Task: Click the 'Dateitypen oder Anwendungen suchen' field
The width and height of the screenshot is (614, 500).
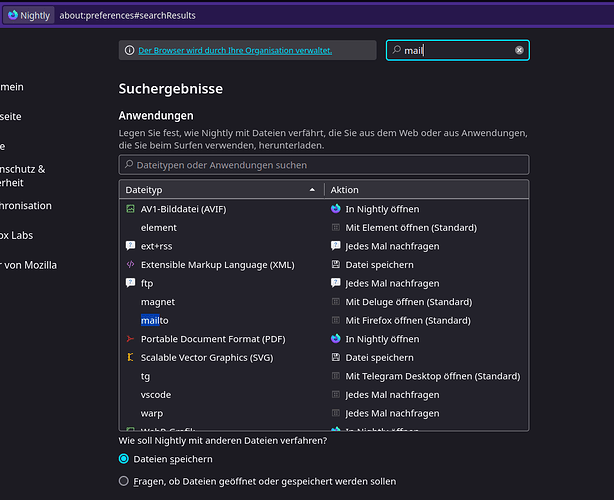Action: (324, 165)
